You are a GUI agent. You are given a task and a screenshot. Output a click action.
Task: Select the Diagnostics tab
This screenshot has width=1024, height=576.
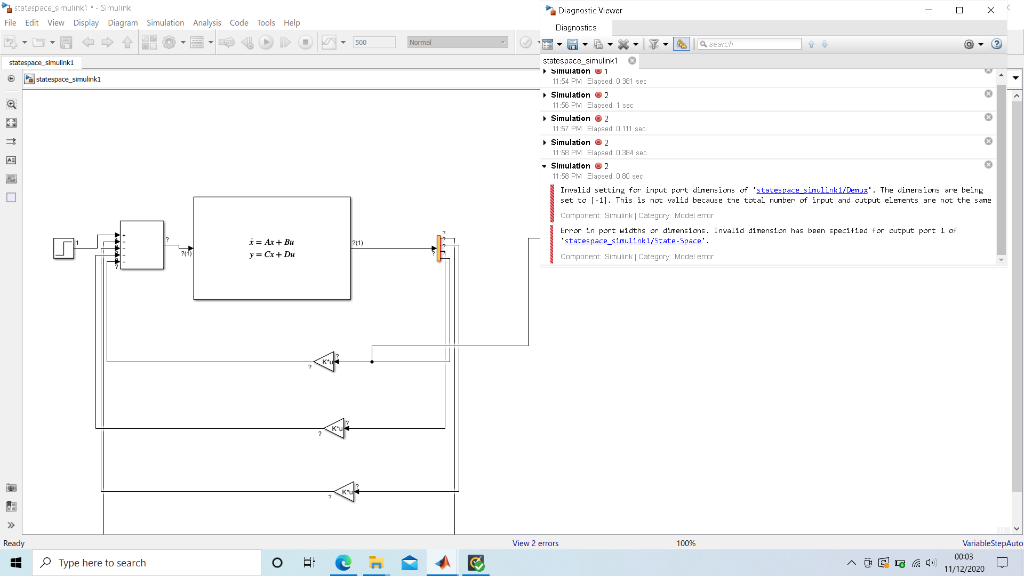coord(575,27)
